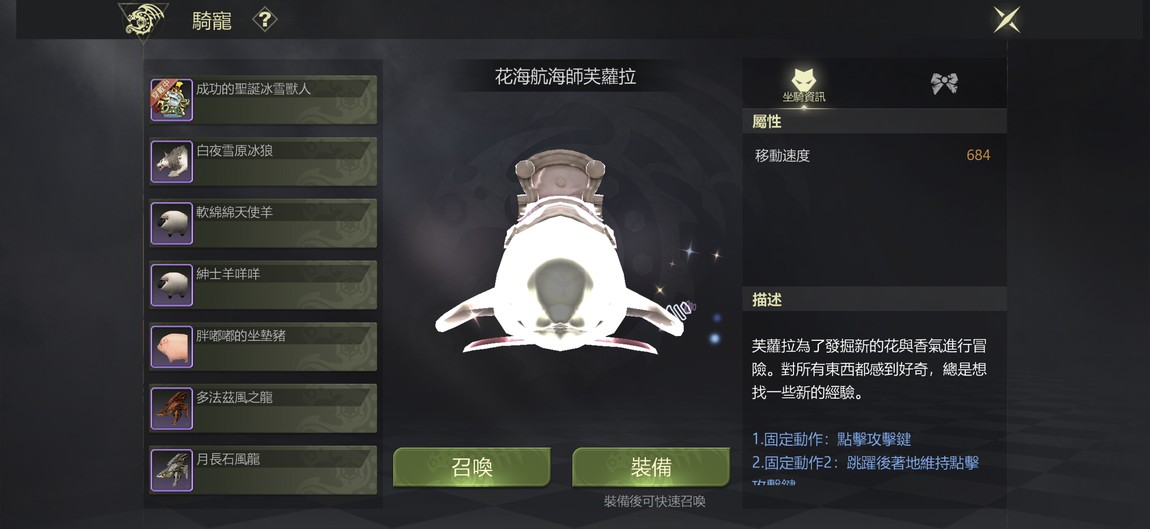Click the 裝備 equip button
The height and width of the screenshot is (529, 1150).
pos(651,467)
